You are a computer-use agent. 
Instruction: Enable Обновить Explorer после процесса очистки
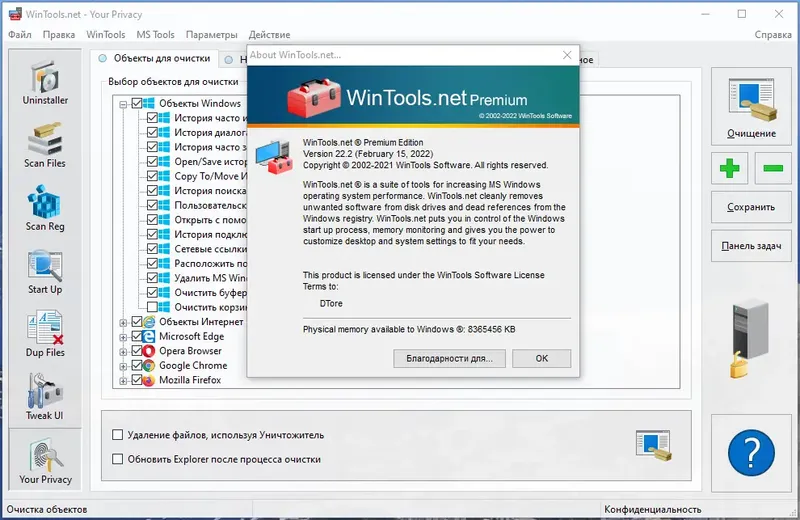[x=117, y=459]
